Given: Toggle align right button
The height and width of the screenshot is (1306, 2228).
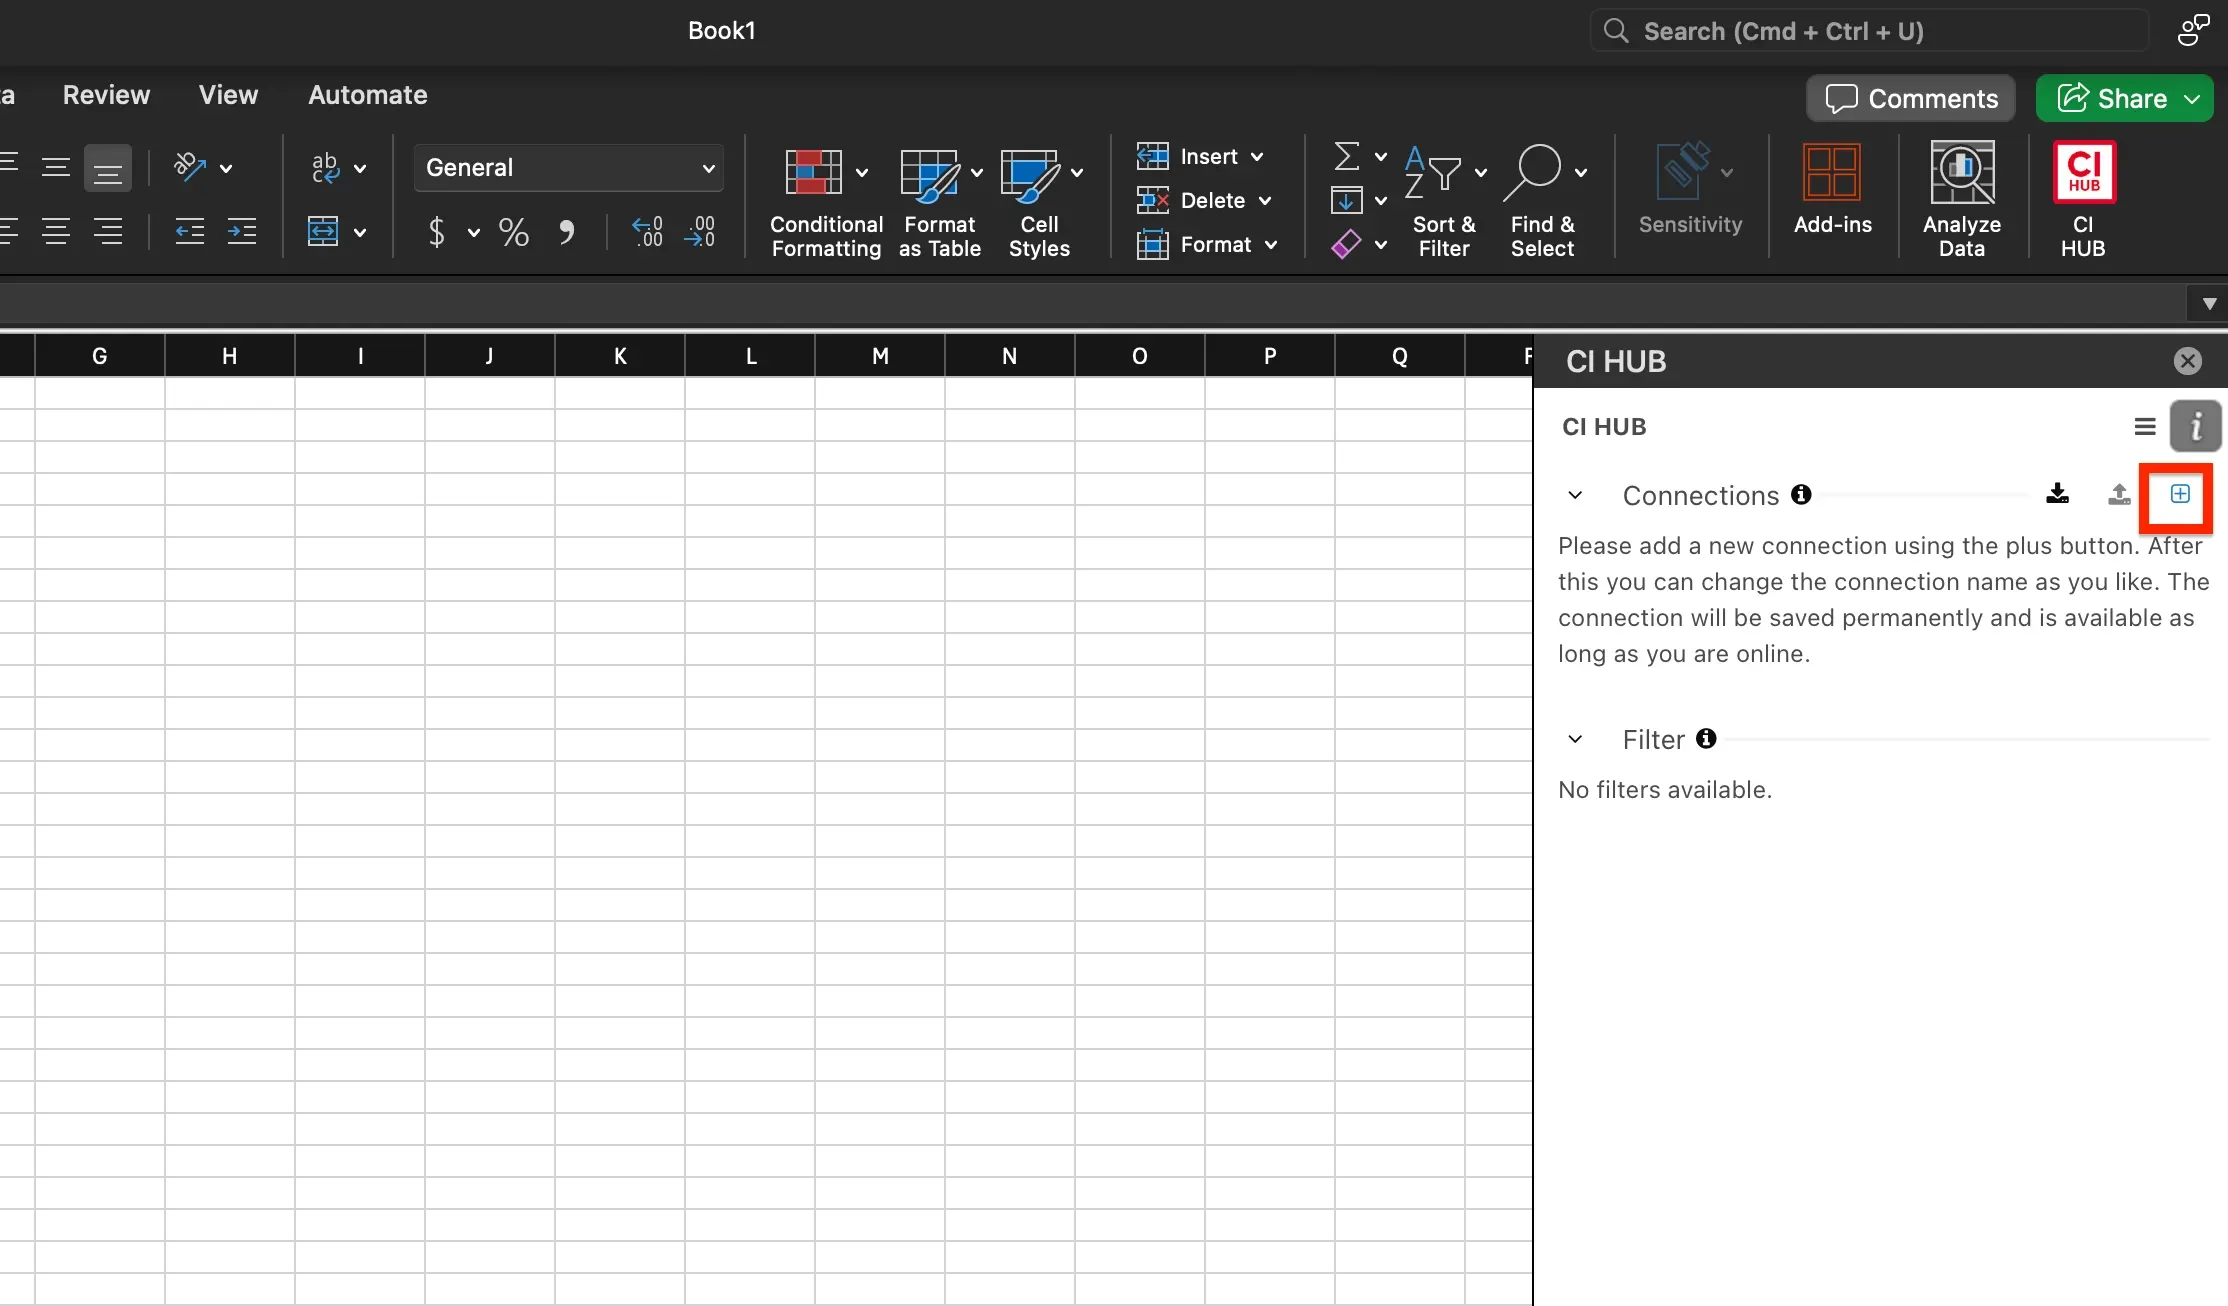Looking at the screenshot, I should (x=108, y=232).
